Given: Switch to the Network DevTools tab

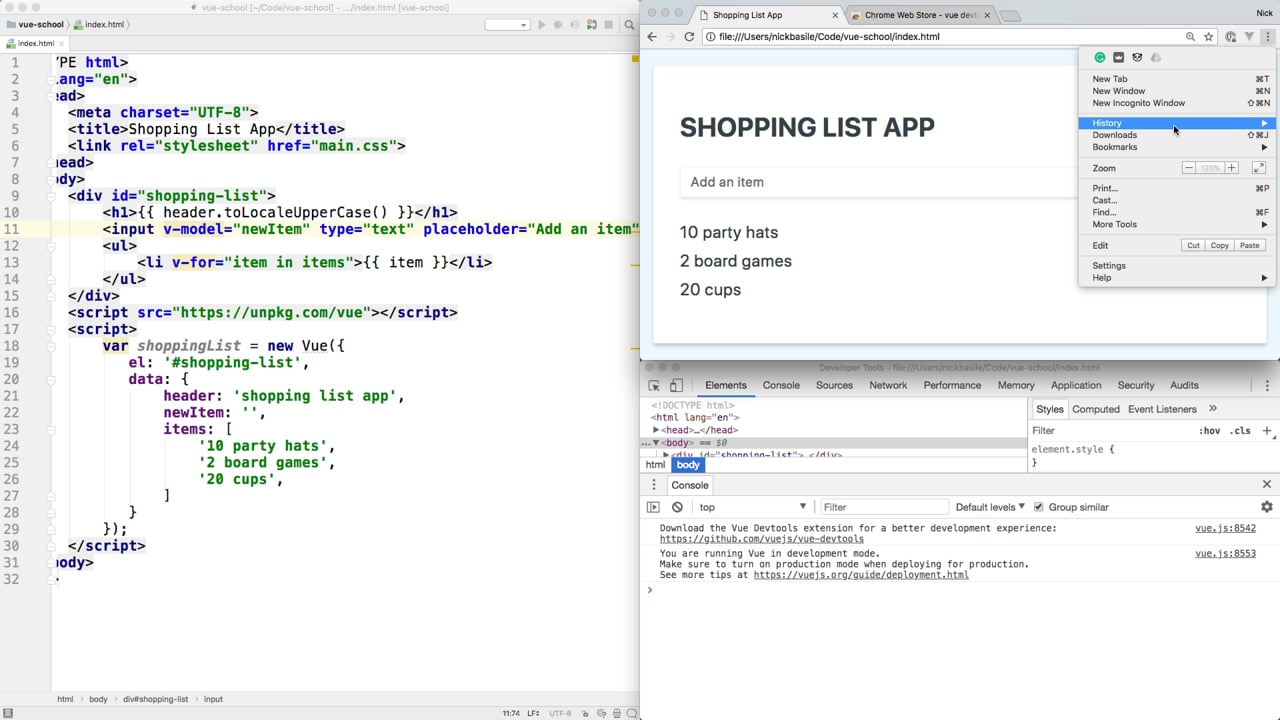Looking at the screenshot, I should pyautogui.click(x=888, y=385).
